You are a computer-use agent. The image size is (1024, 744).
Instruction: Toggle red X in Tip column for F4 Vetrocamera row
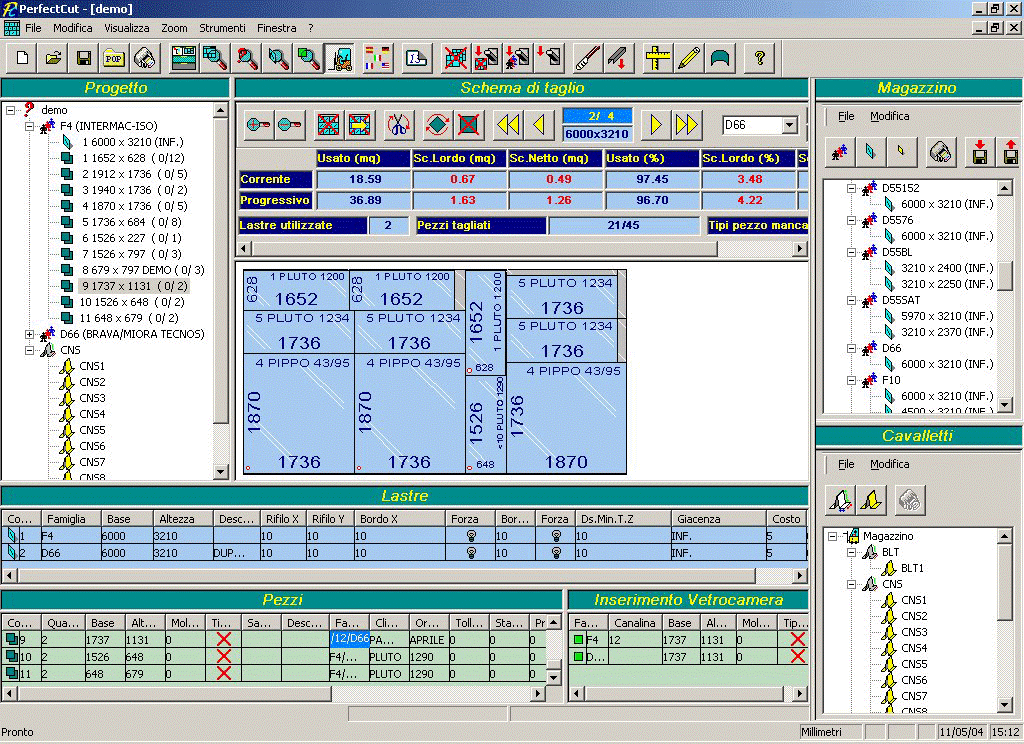(797, 639)
